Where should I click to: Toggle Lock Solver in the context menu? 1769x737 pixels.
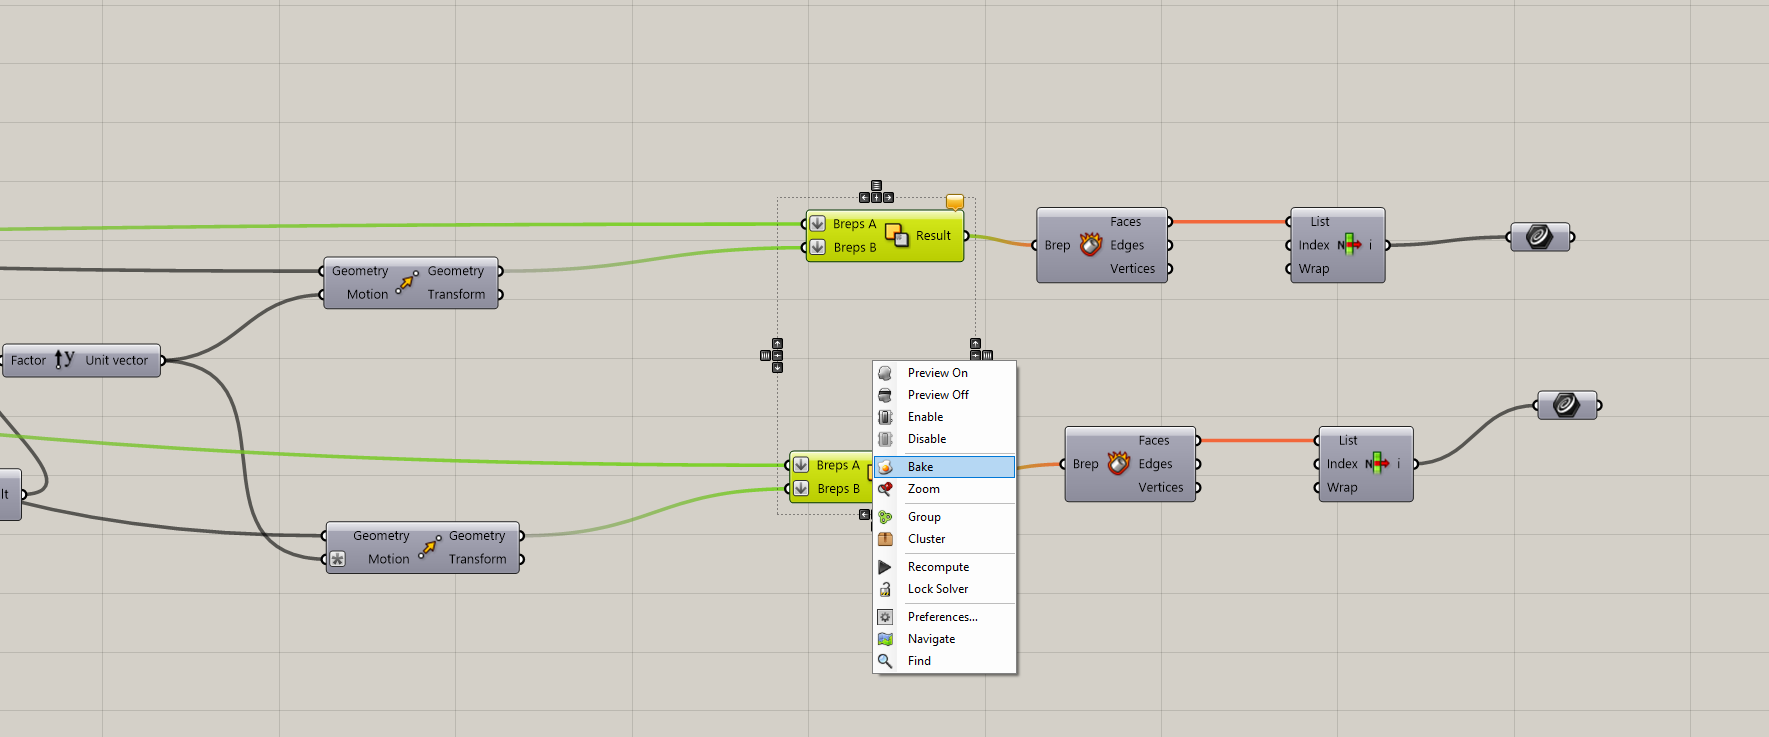944,589
